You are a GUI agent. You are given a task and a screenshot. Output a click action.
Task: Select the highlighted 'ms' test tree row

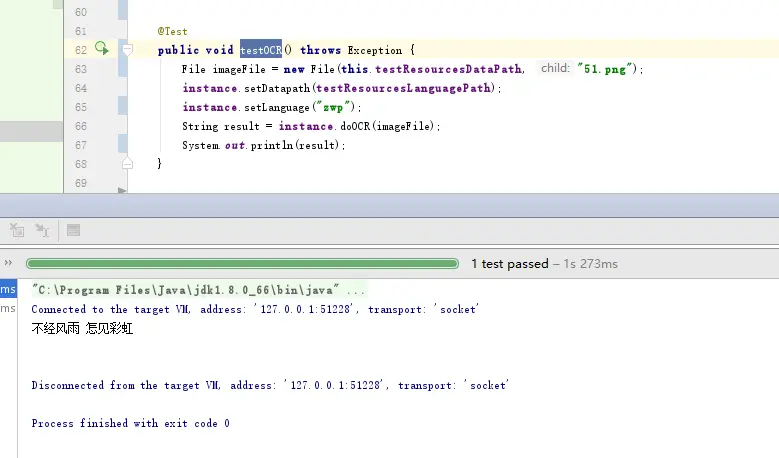[8, 289]
